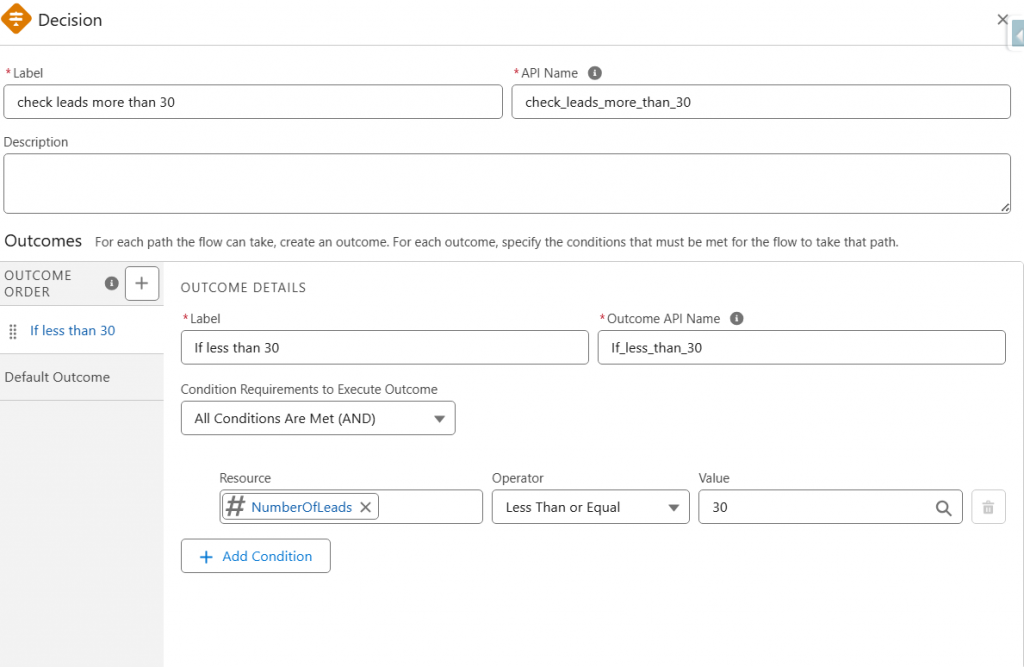Click the API Name info icon

tap(594, 73)
